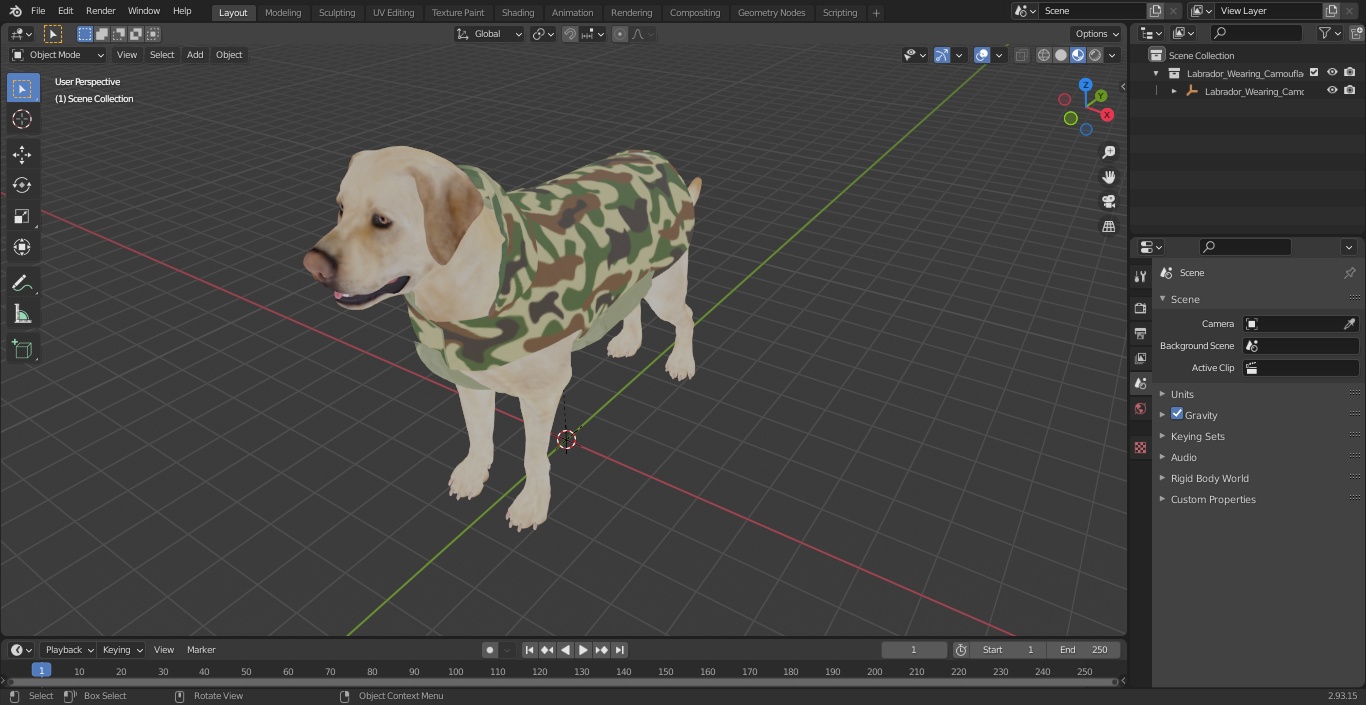Viewport: 1366px width, 705px height.
Task: Open the viewport Select menu
Action: [x=162, y=55]
